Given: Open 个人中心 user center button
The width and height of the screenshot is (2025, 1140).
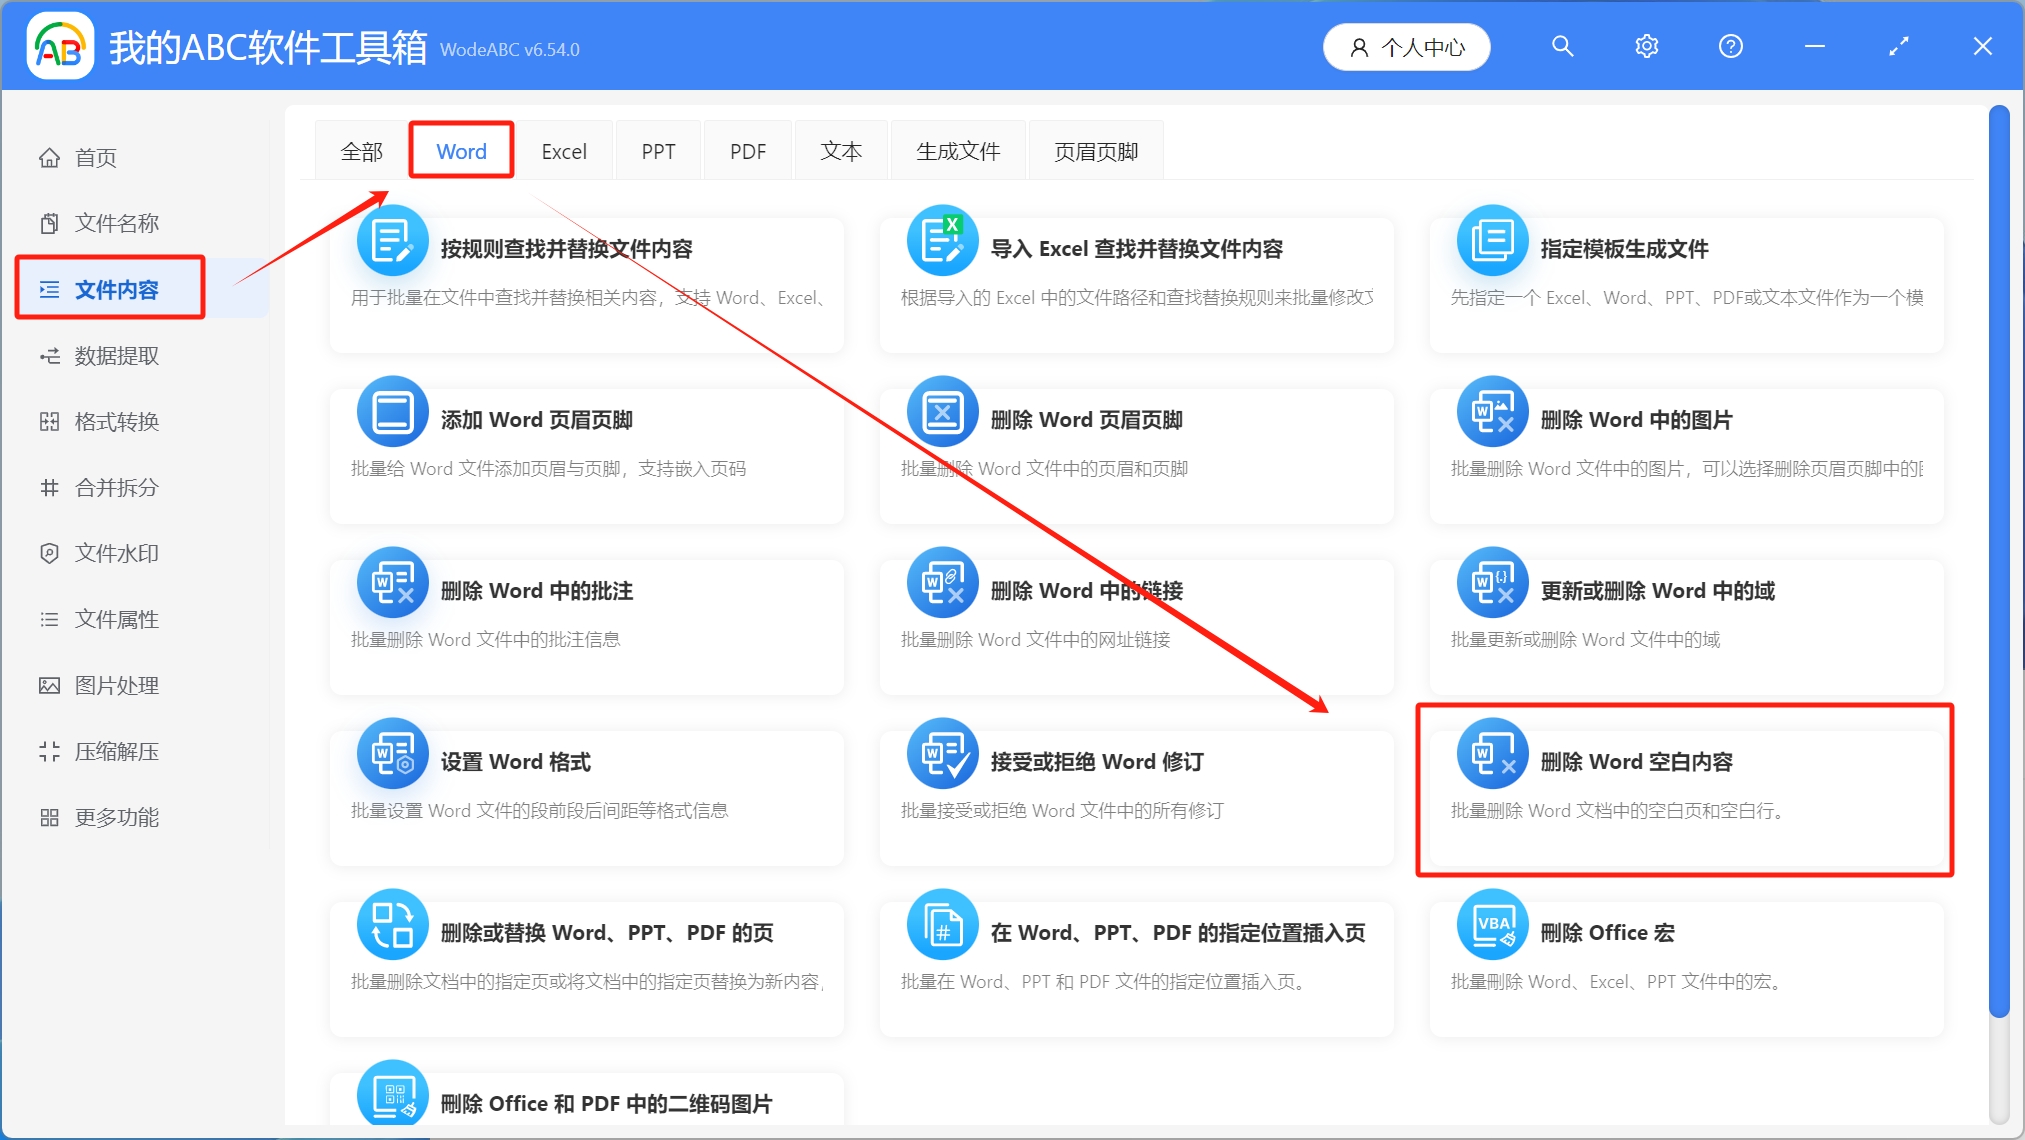Looking at the screenshot, I should (x=1407, y=47).
